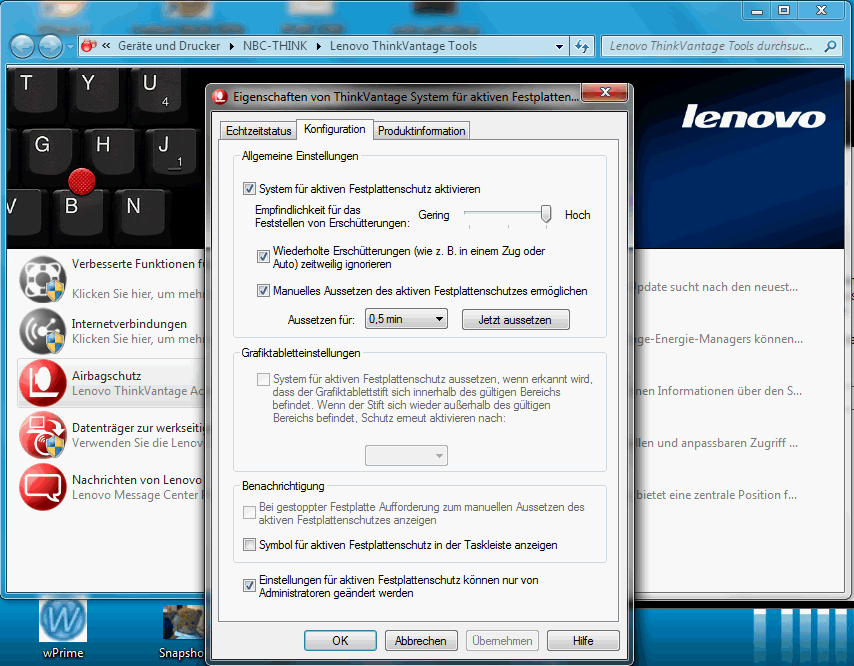Expand the breadcrumb overflow chevrons

click(106, 46)
